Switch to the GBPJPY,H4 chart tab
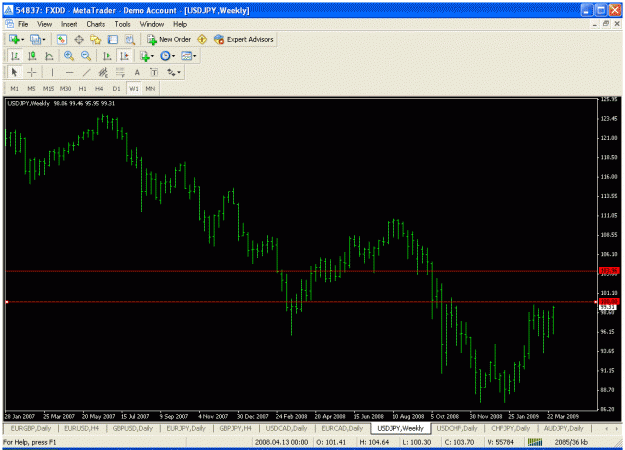 click(235, 428)
